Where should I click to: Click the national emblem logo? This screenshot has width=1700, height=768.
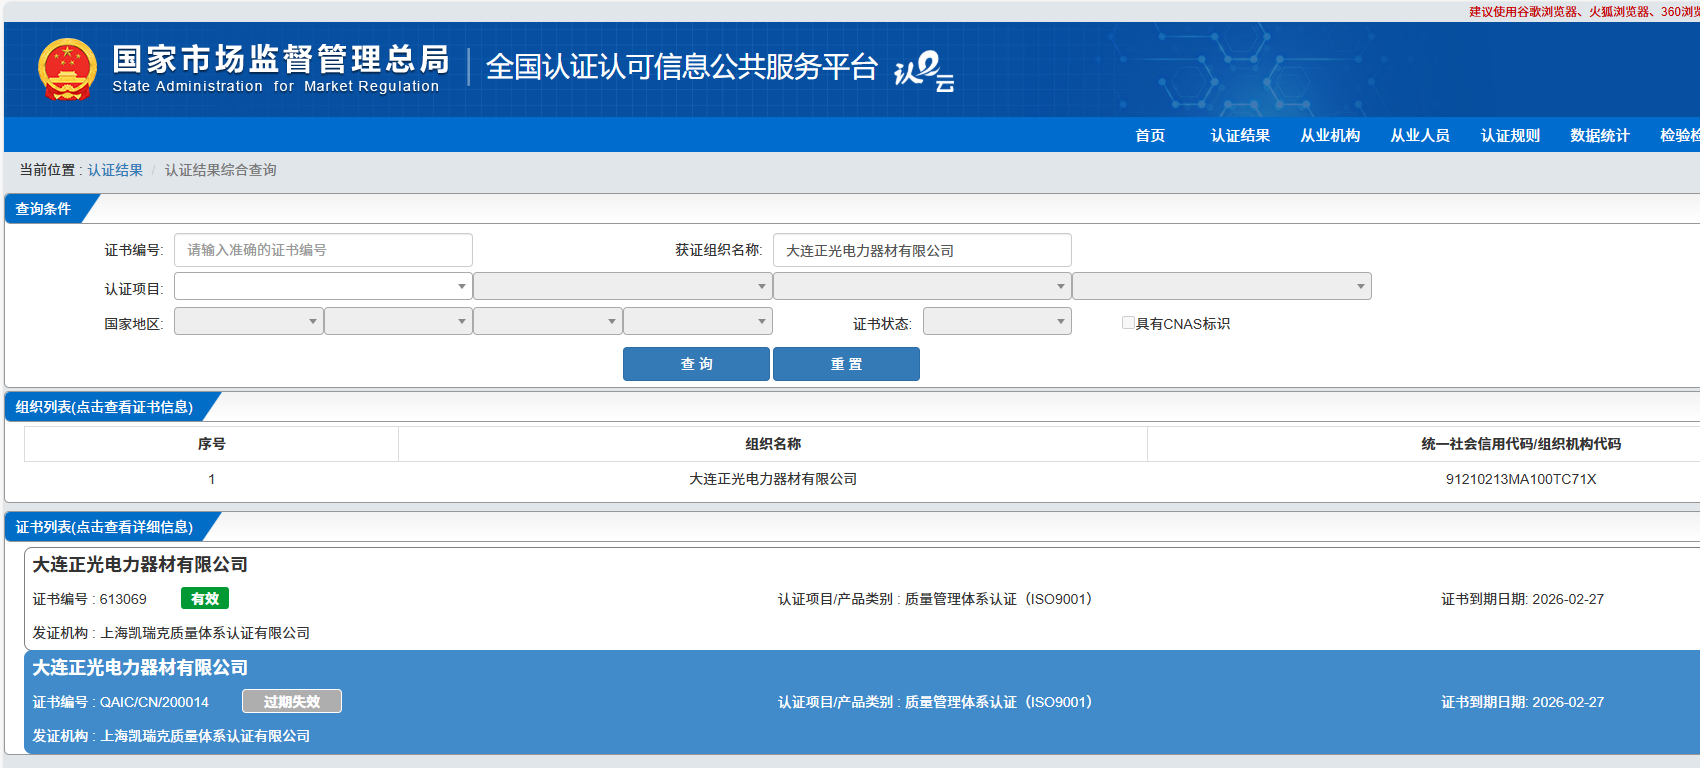[67, 69]
